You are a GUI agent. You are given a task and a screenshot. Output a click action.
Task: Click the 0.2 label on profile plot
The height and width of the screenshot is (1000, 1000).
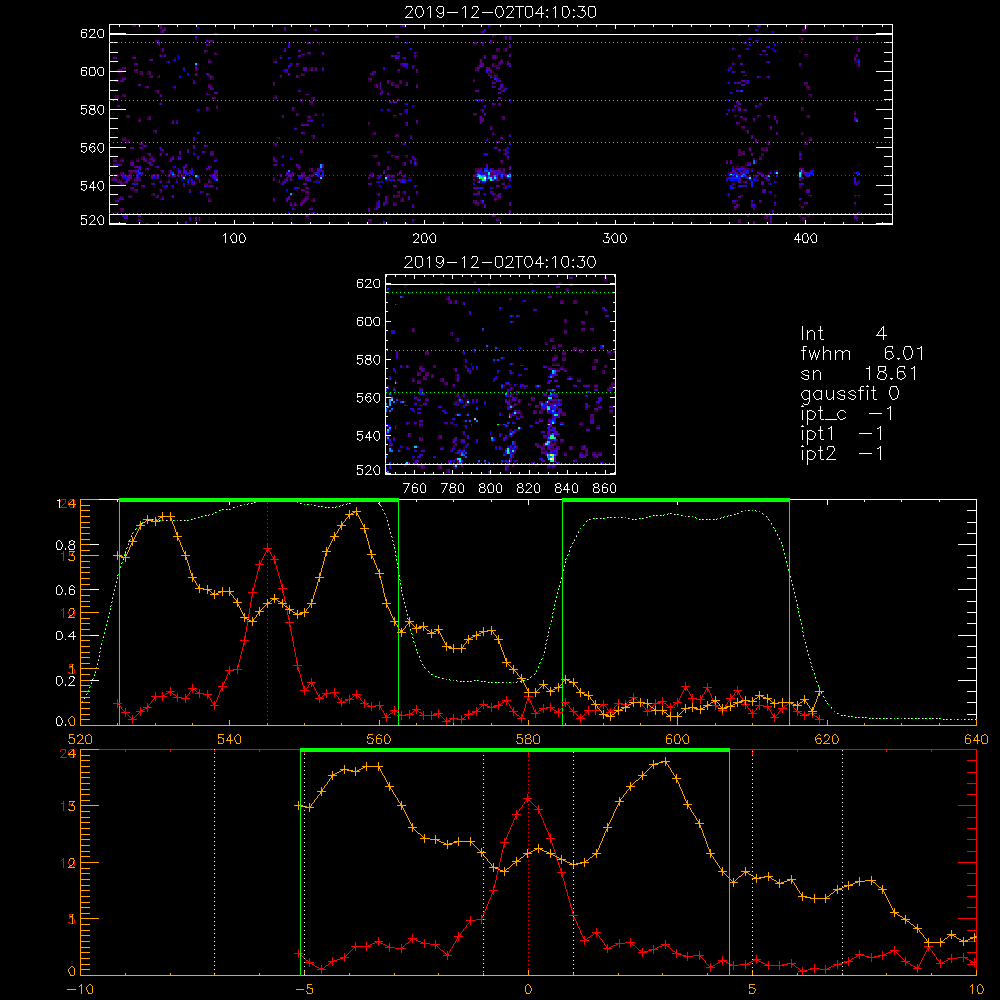click(65, 680)
